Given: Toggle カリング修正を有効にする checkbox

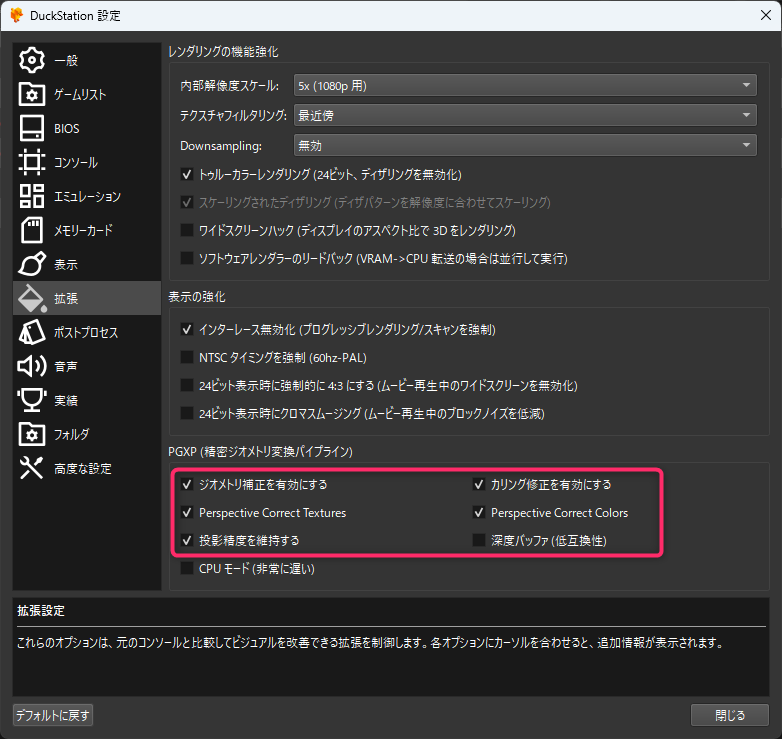Looking at the screenshot, I should tap(479, 484).
